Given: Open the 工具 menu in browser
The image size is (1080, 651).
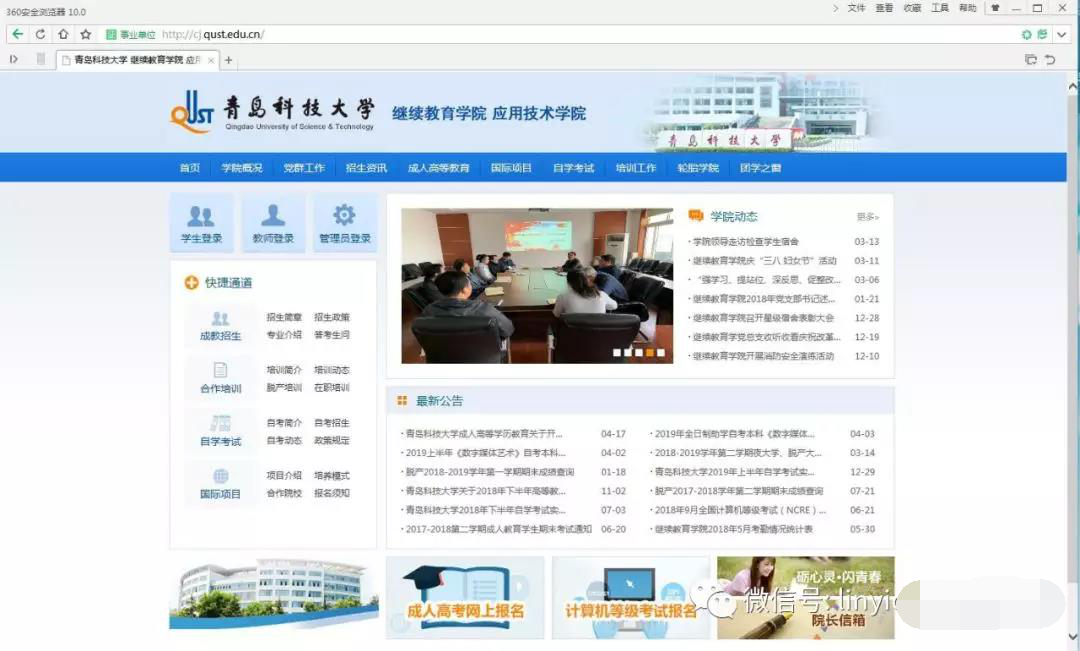Looking at the screenshot, I should [x=940, y=8].
